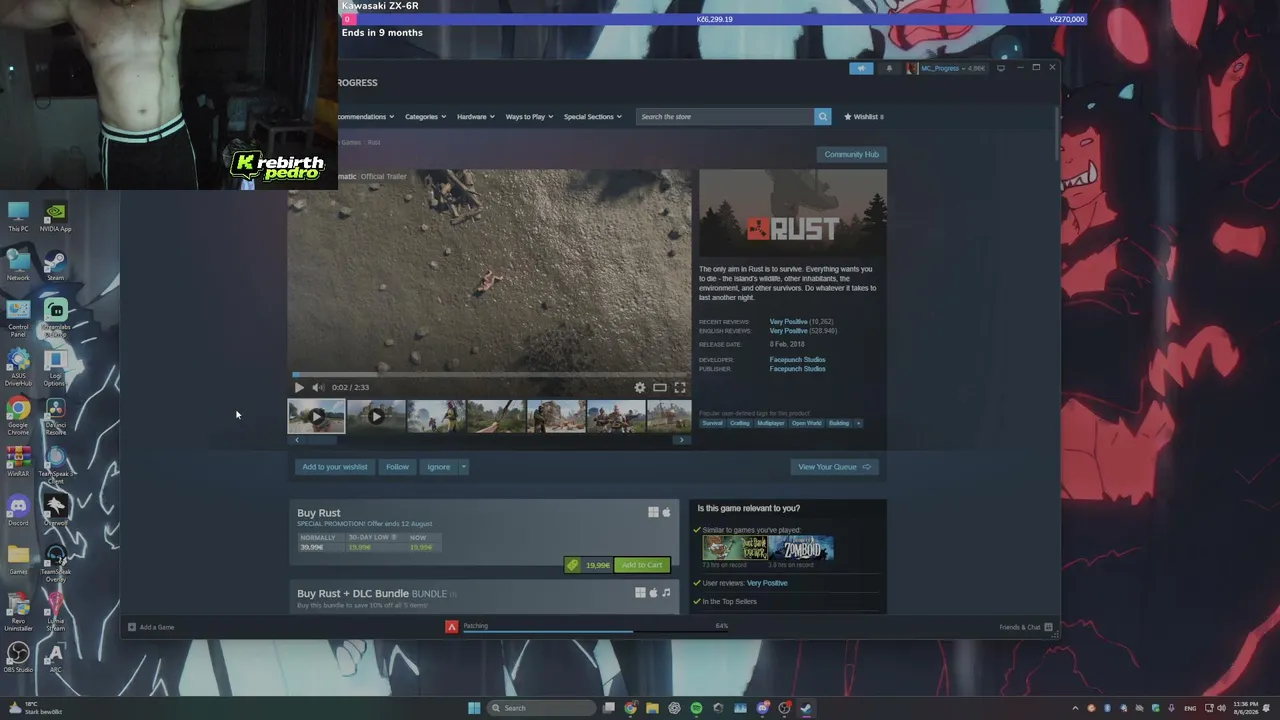Advance the media strip with right arrow
1280x720 pixels.
click(x=682, y=440)
